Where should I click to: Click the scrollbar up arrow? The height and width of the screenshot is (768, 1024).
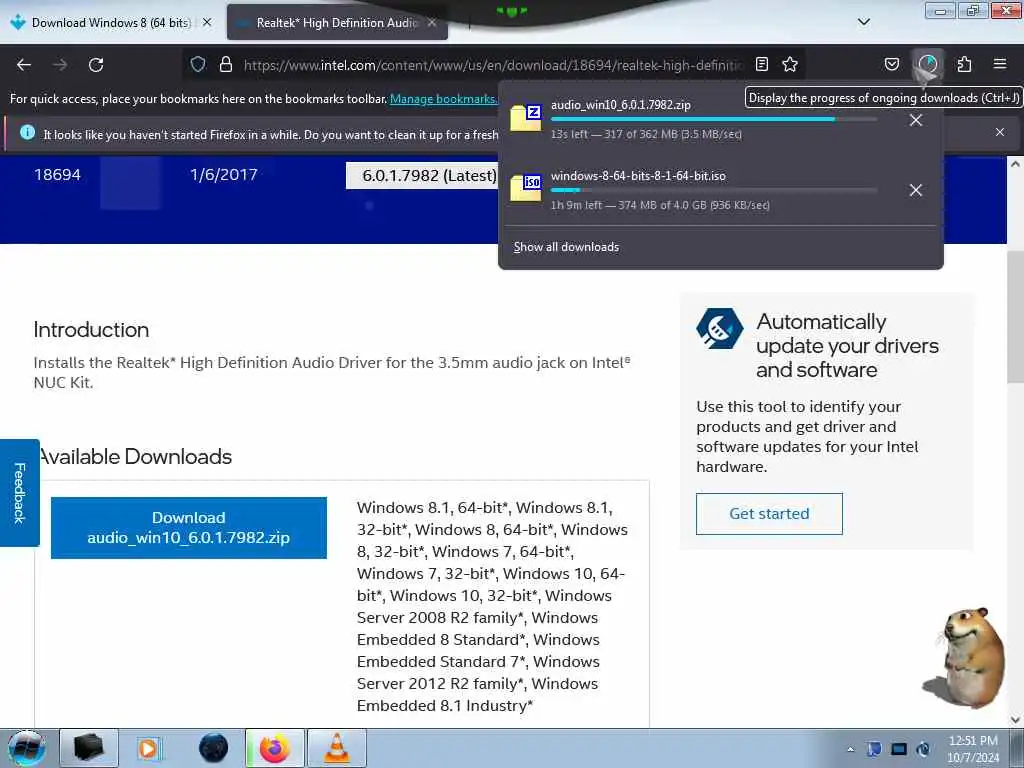(1015, 164)
